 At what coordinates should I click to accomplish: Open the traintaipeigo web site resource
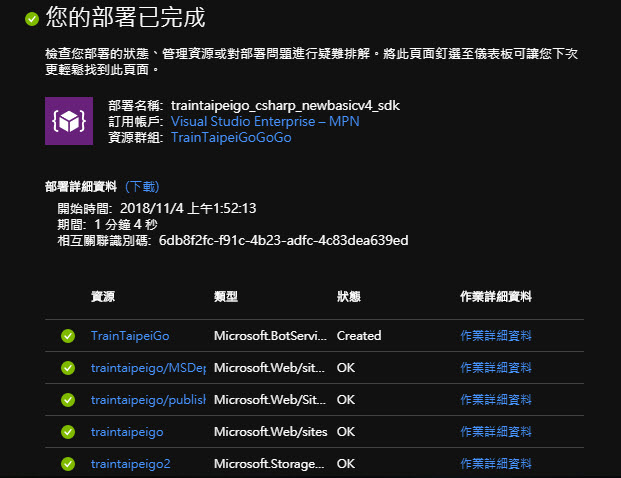pyautogui.click(x=127, y=432)
